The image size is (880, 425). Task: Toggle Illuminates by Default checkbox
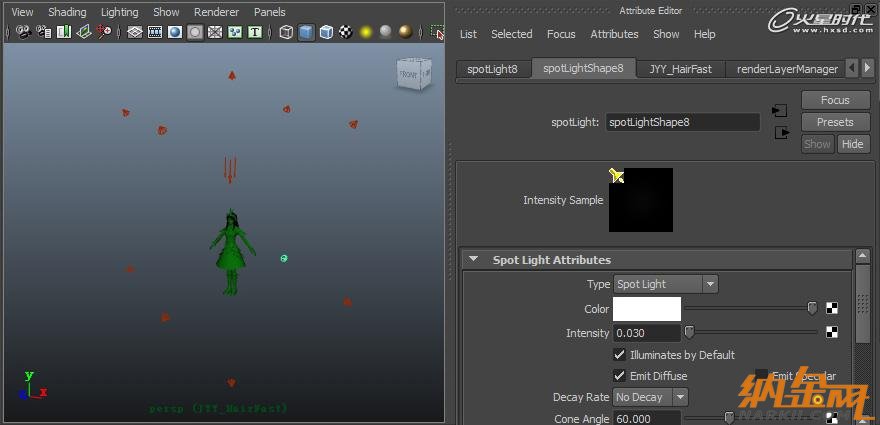(620, 354)
